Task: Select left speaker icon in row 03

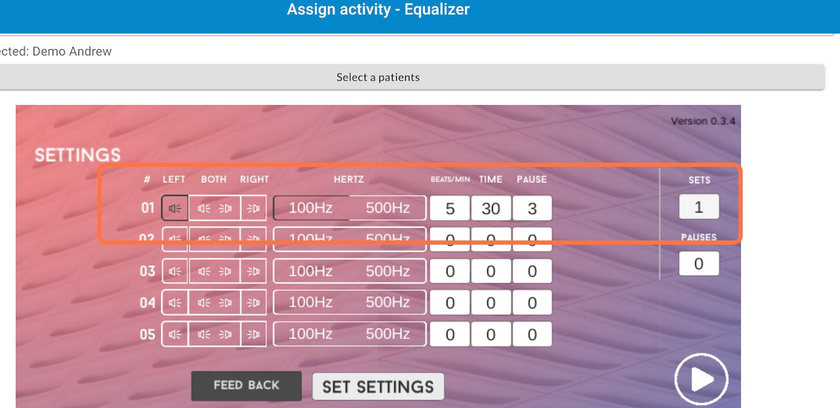Action: click(175, 272)
